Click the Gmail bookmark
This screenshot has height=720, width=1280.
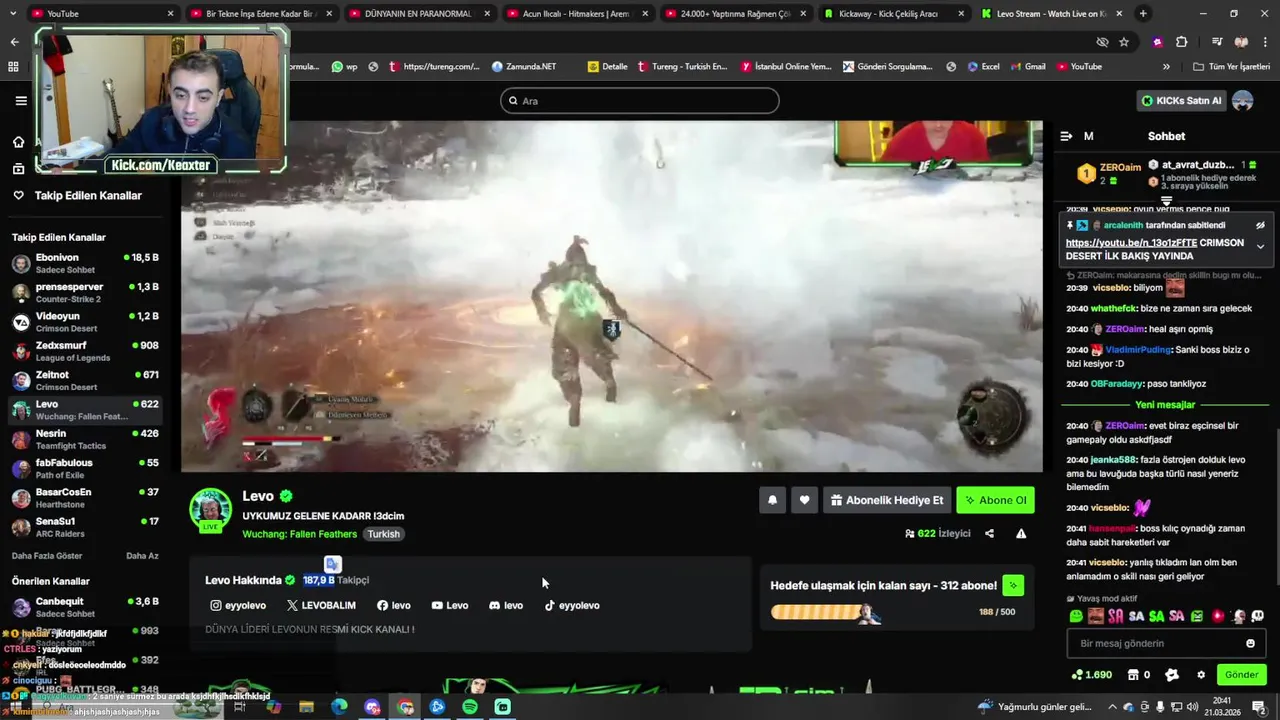[1026, 67]
